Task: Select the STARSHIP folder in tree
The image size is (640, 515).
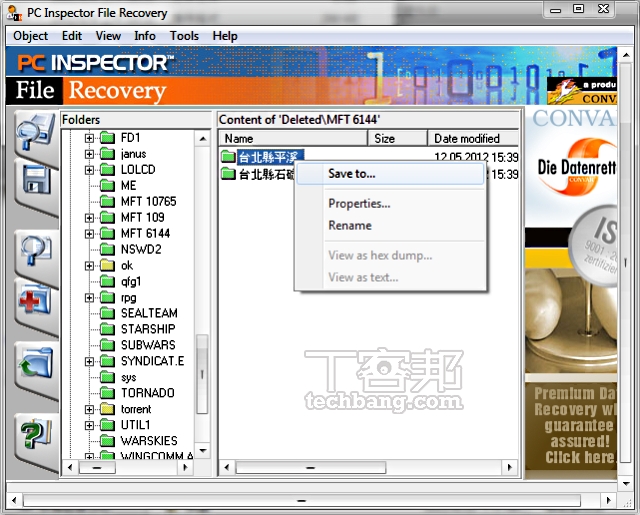Action: [147, 329]
